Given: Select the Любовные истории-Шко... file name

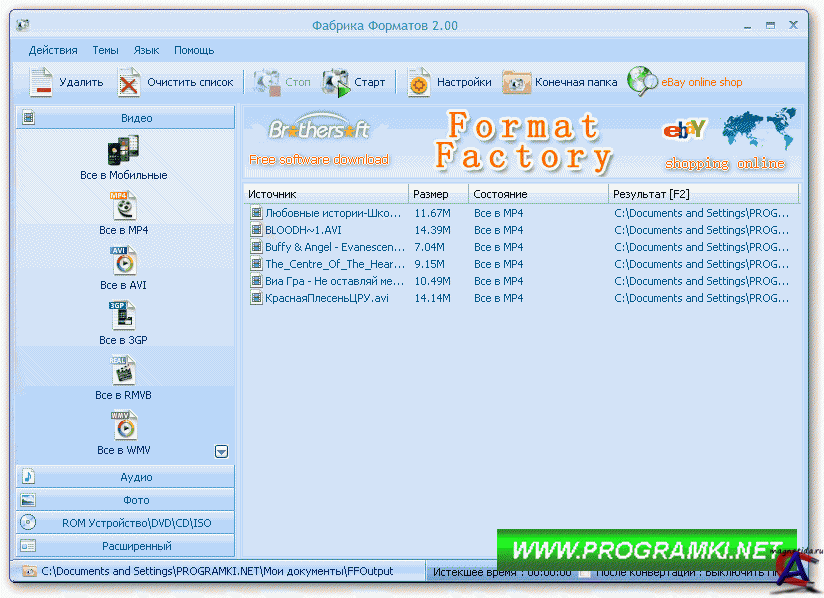Looking at the screenshot, I should pyautogui.click(x=333, y=213).
